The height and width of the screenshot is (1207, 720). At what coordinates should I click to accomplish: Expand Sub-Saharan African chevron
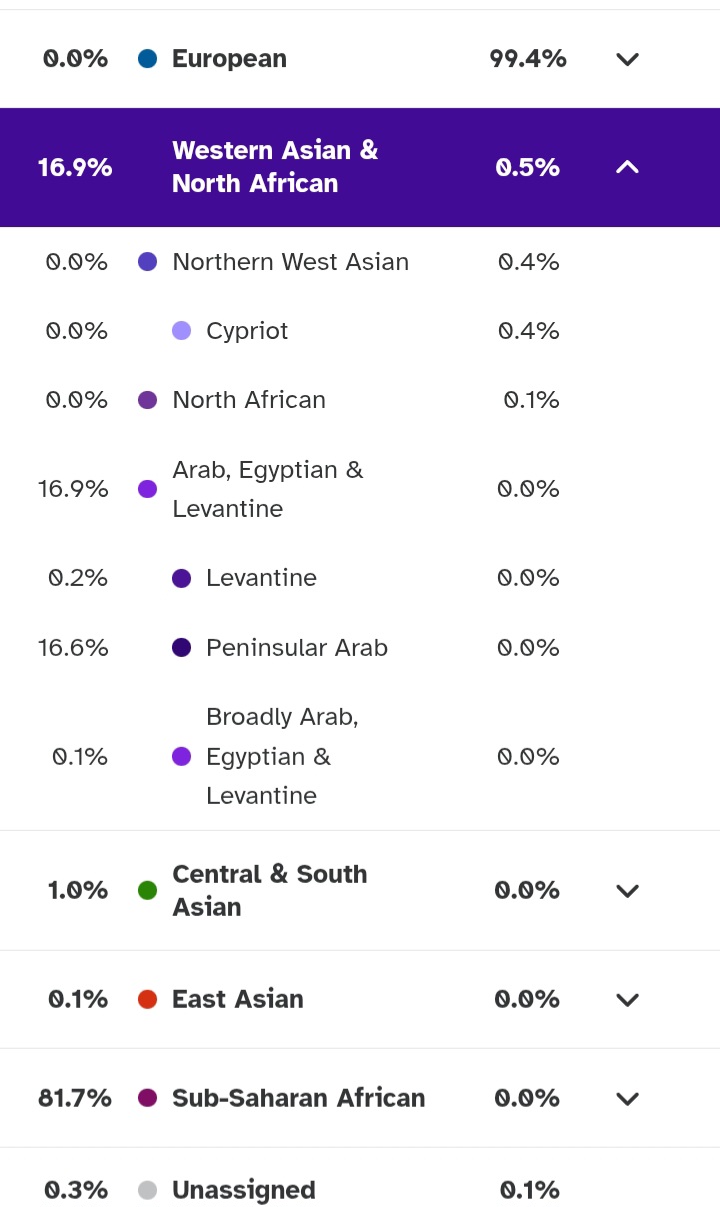(x=627, y=1098)
